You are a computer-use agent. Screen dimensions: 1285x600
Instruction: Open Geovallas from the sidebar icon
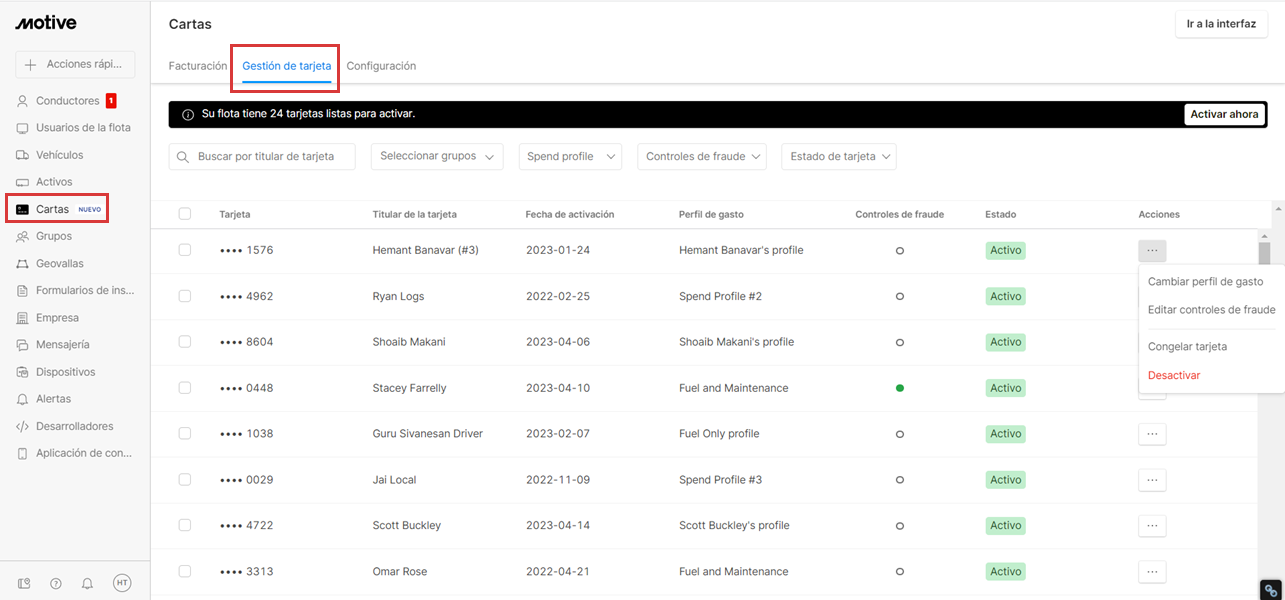[x=22, y=264]
